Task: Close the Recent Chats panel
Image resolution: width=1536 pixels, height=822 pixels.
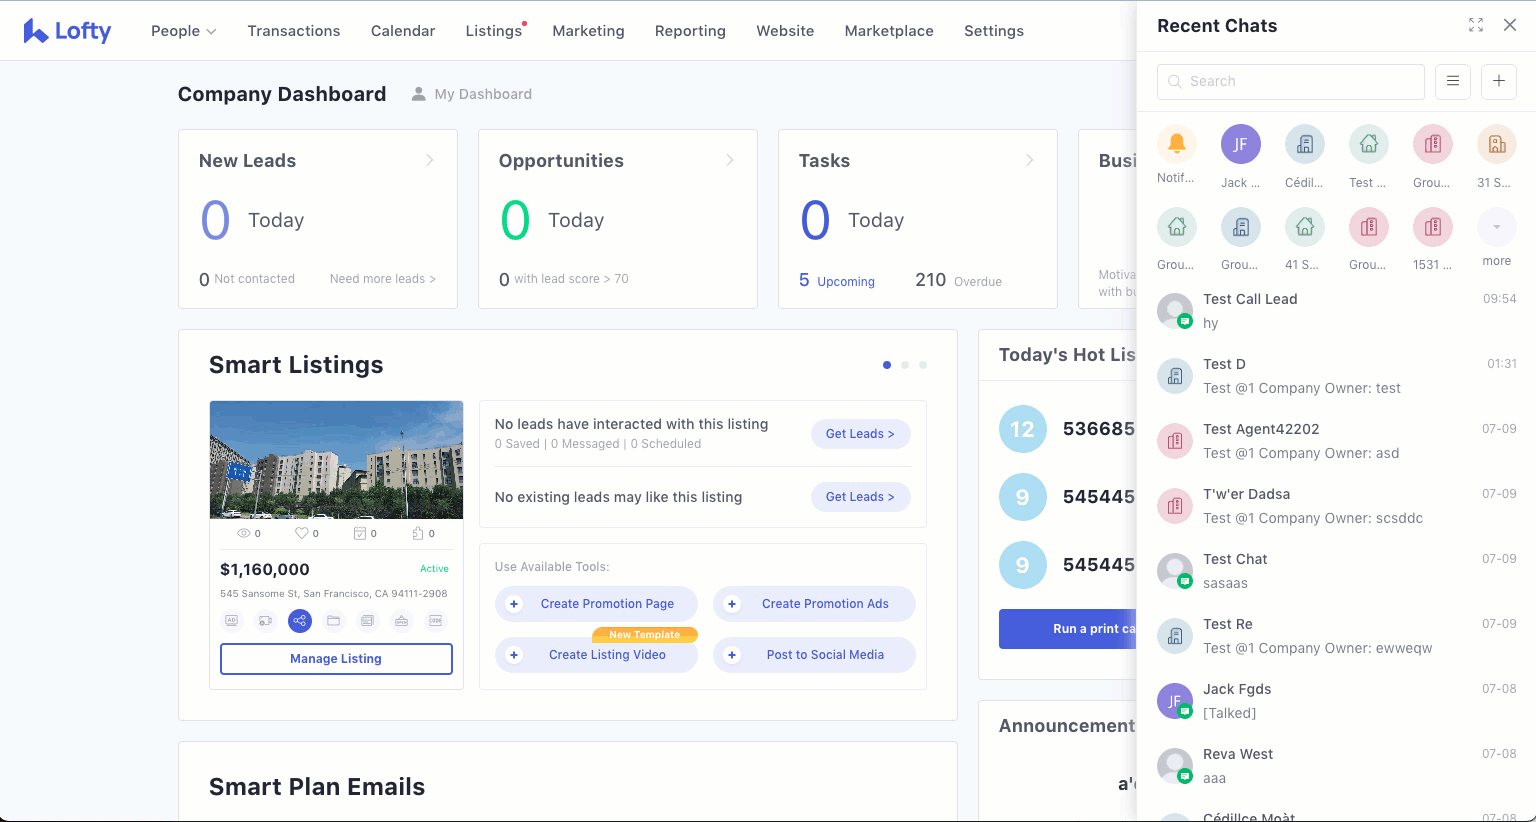Action: (x=1510, y=25)
